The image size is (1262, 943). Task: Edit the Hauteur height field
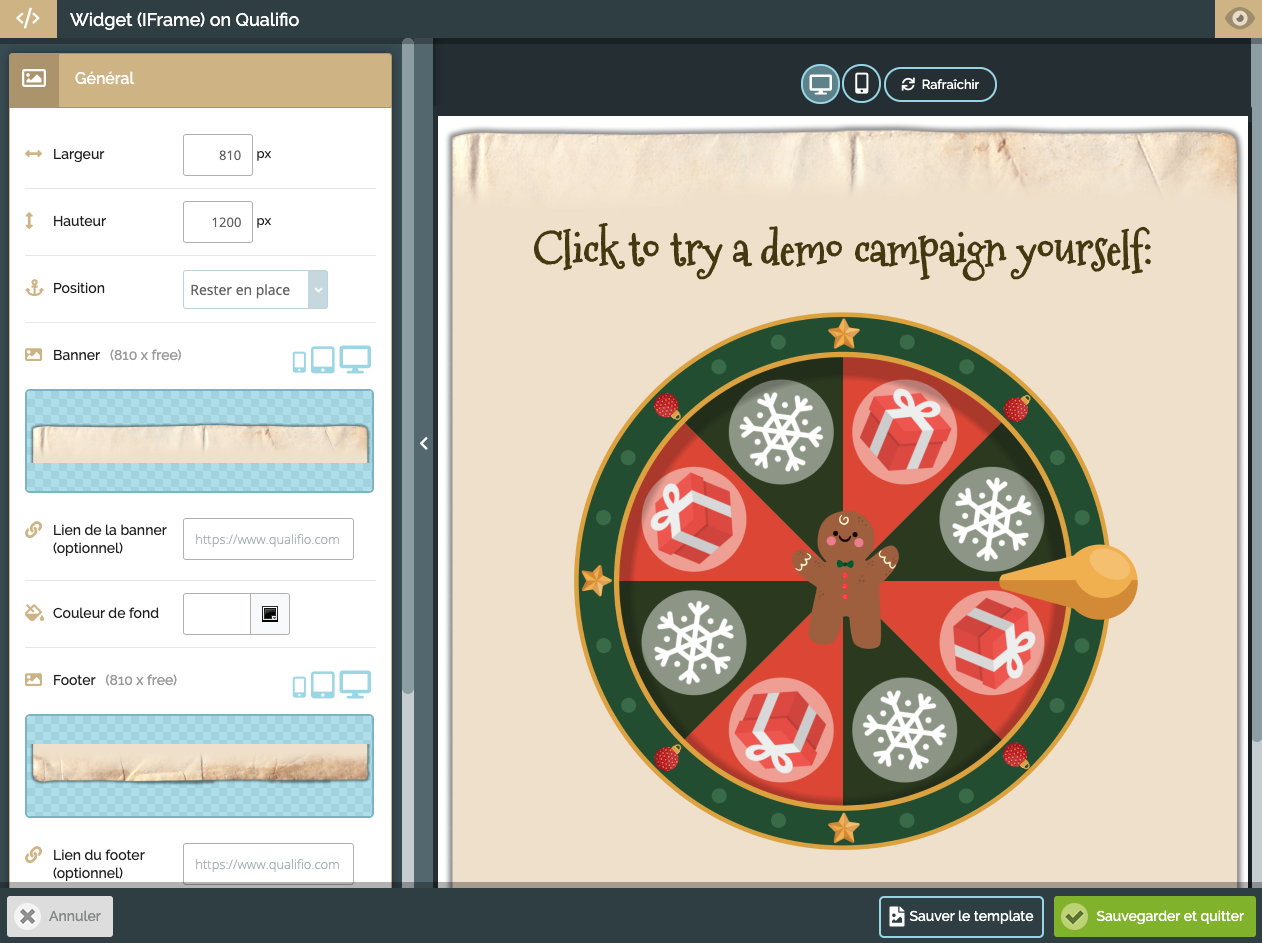coord(218,222)
